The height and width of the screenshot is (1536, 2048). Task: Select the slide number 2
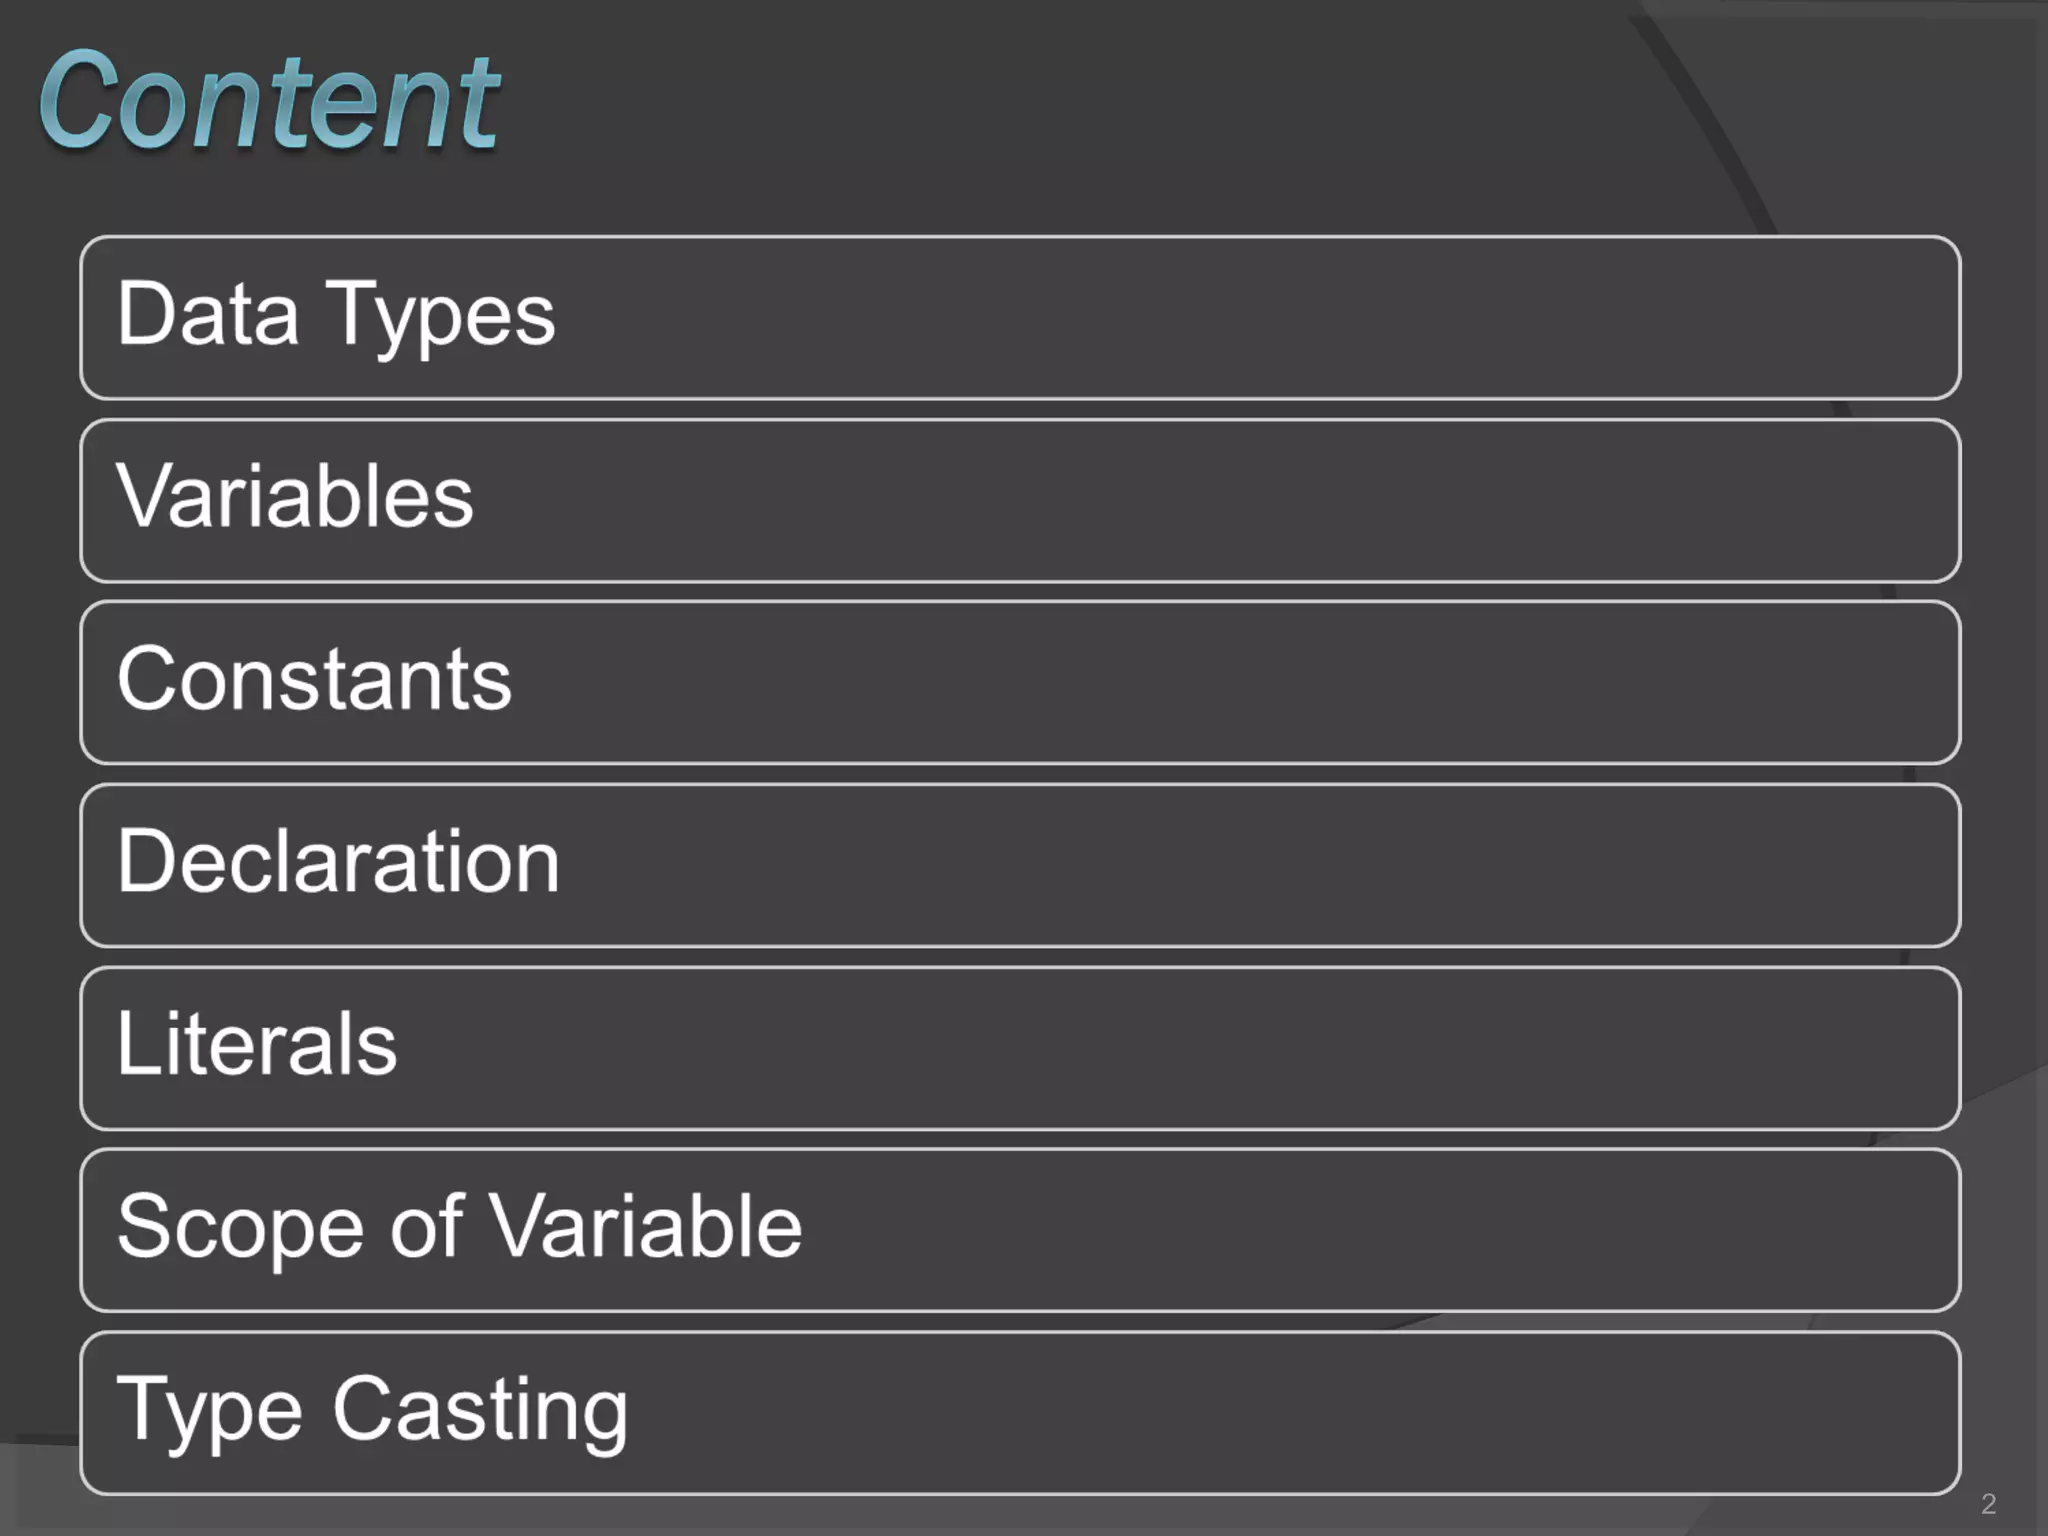(x=1988, y=1504)
